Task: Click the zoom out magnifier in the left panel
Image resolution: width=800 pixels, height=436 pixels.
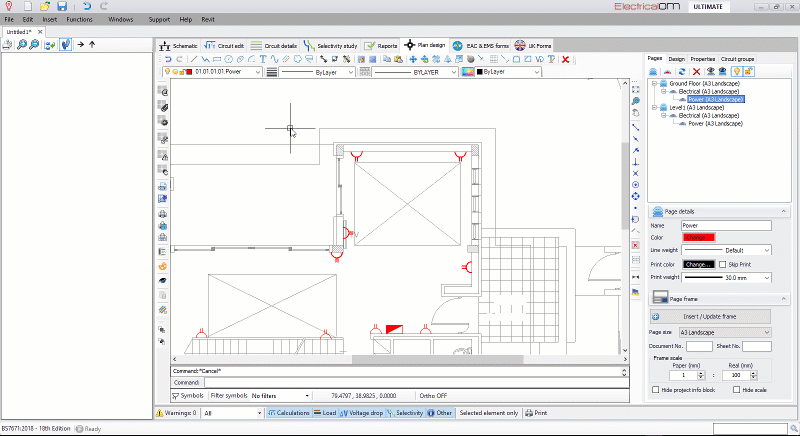Action: click(34, 45)
